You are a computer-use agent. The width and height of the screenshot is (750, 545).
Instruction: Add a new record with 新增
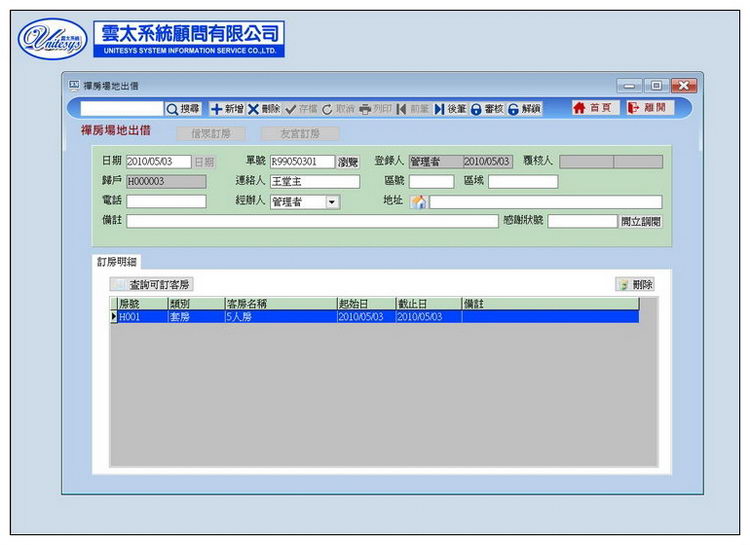(x=226, y=108)
